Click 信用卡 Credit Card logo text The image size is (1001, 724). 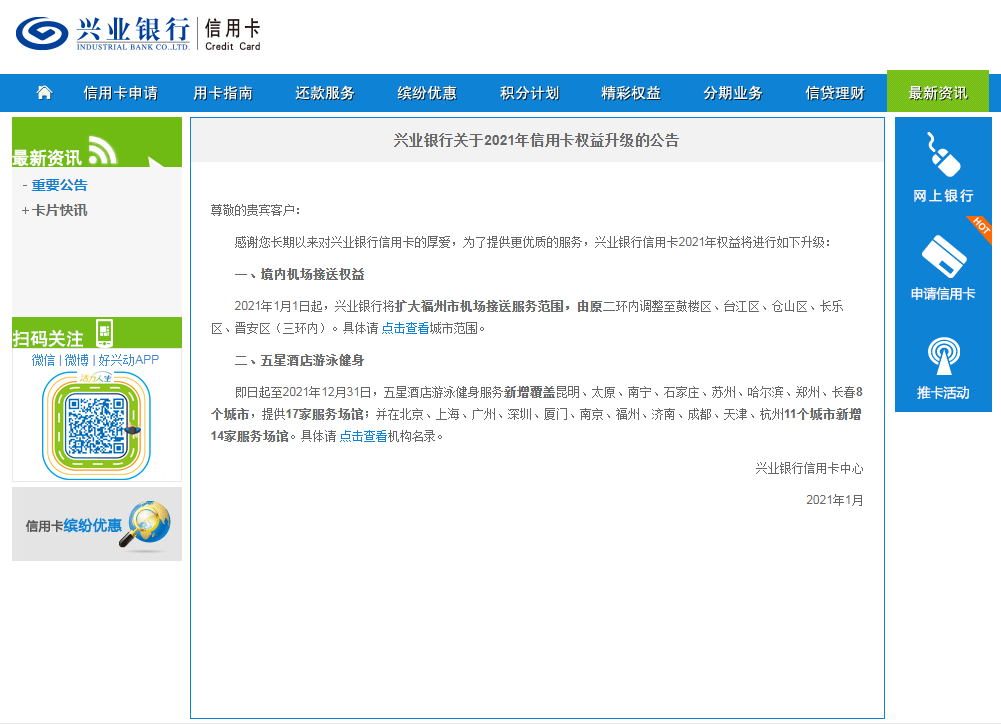(x=232, y=34)
